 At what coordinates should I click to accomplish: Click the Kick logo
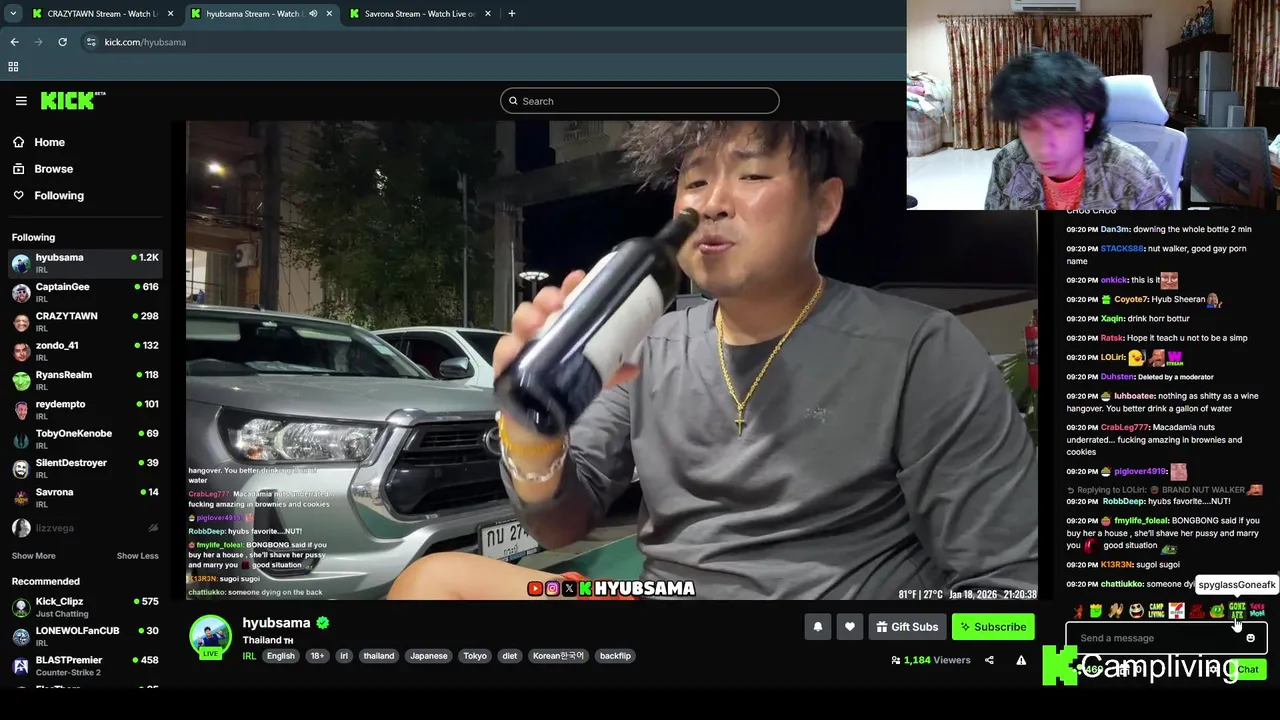coord(73,100)
